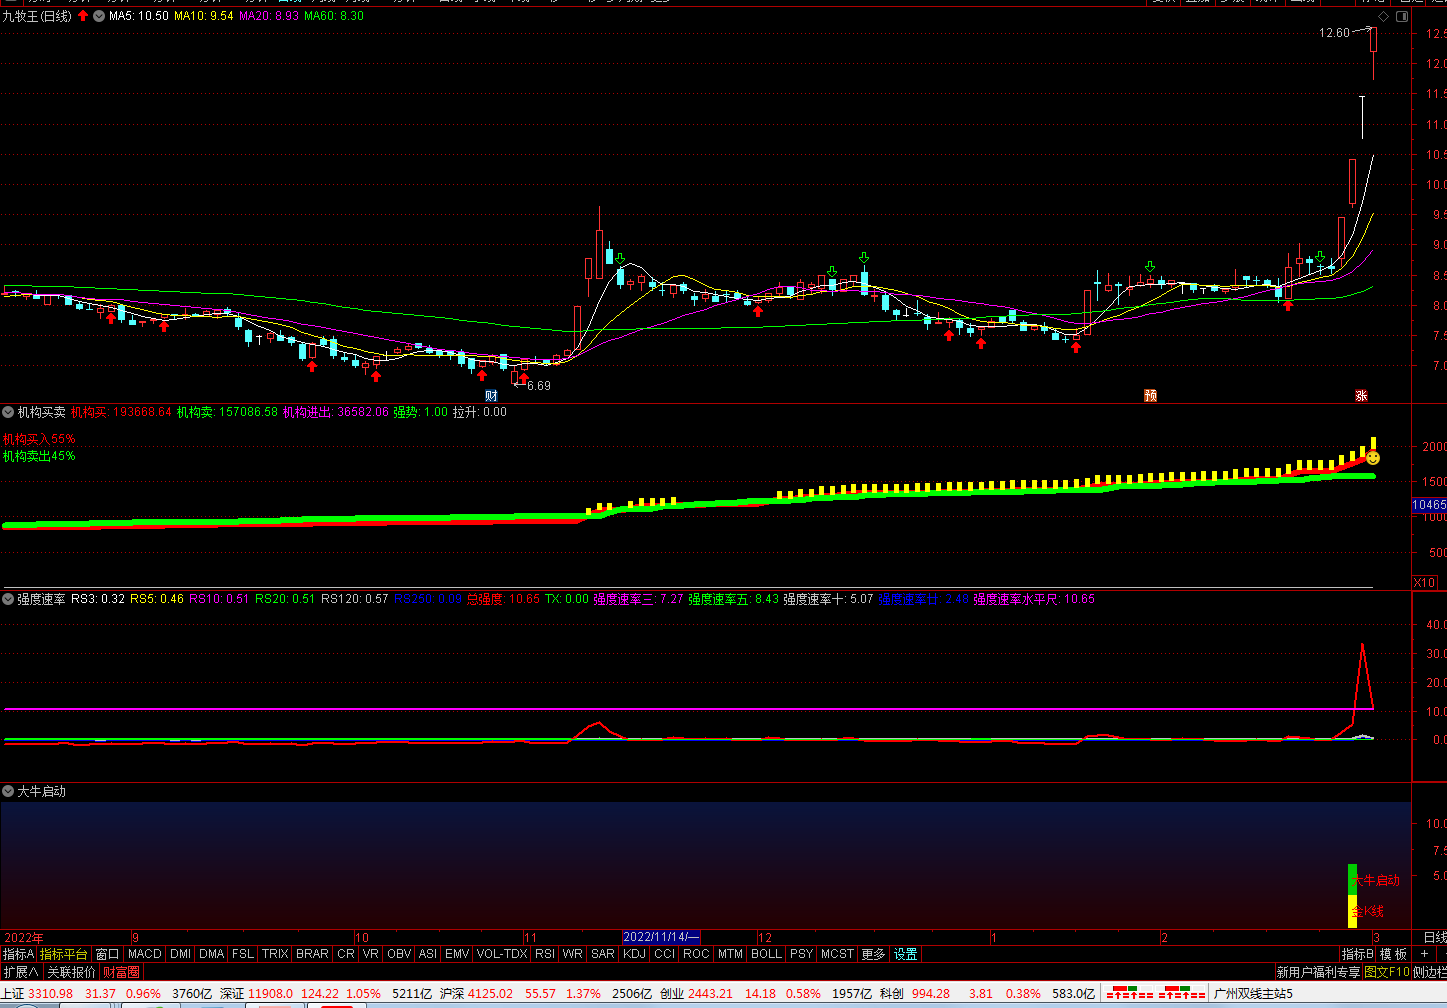This screenshot has height=1008, width=1447.
Task: Click the 6.69 low price label
Action: click(x=538, y=385)
